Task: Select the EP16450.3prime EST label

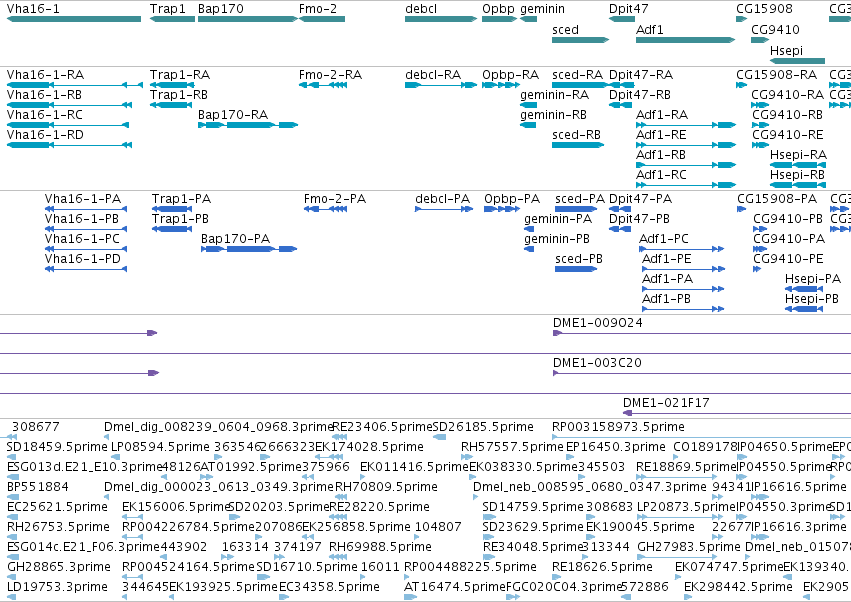Action: pyautogui.click(x=615, y=447)
